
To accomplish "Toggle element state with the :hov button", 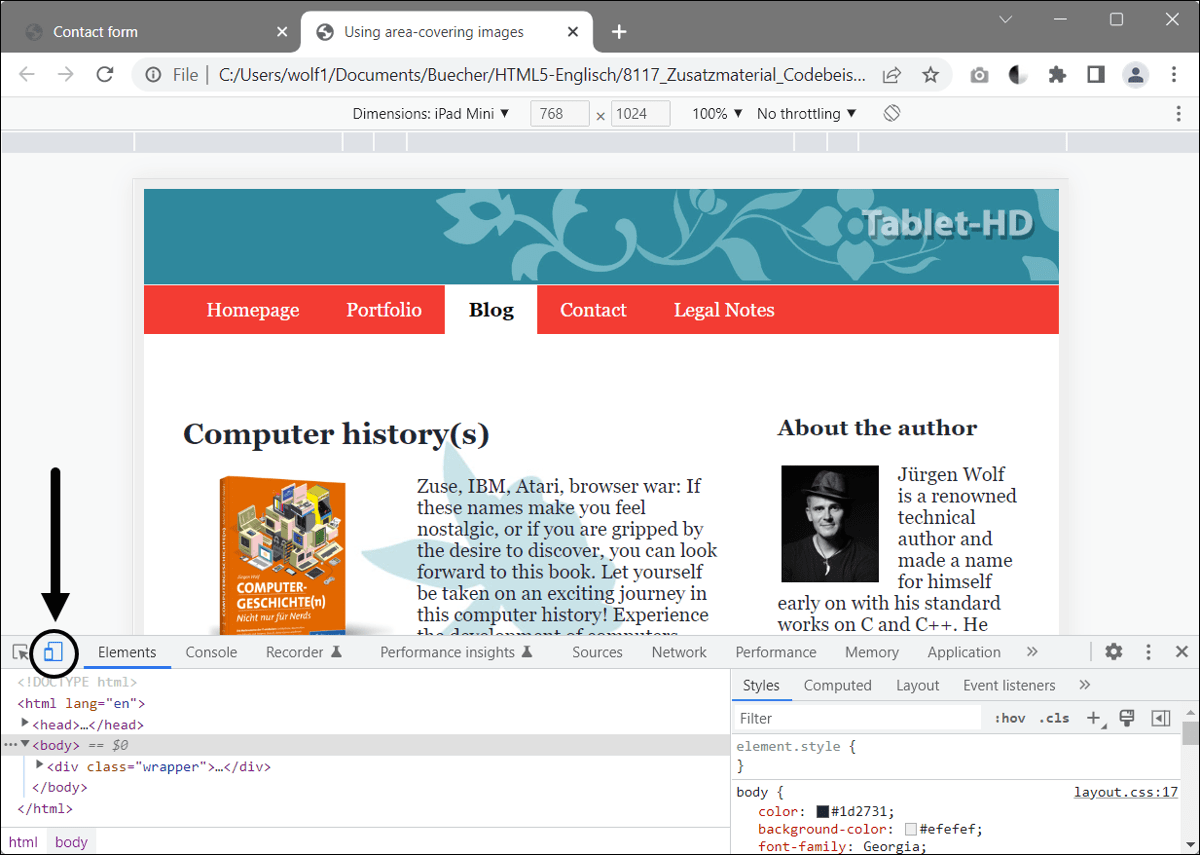I will [x=1010, y=717].
